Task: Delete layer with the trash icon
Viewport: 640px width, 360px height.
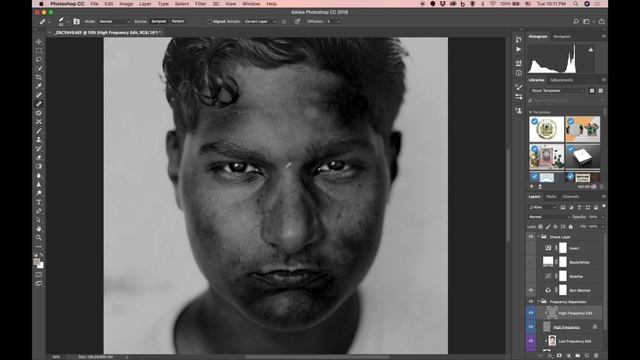Action: 596,356
